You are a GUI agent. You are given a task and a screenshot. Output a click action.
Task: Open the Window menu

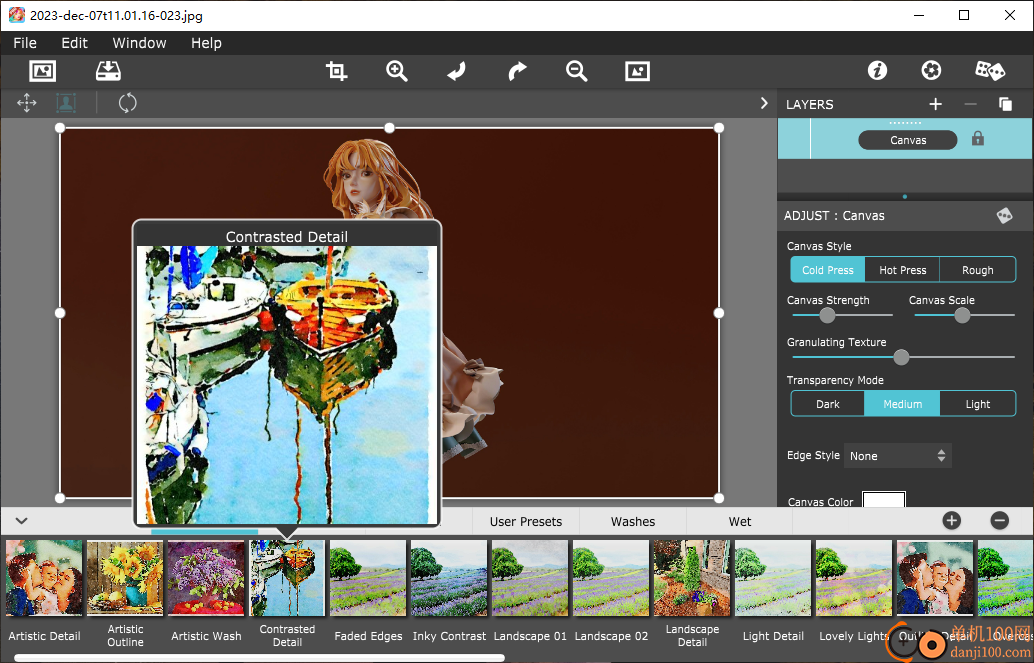pyautogui.click(x=139, y=43)
